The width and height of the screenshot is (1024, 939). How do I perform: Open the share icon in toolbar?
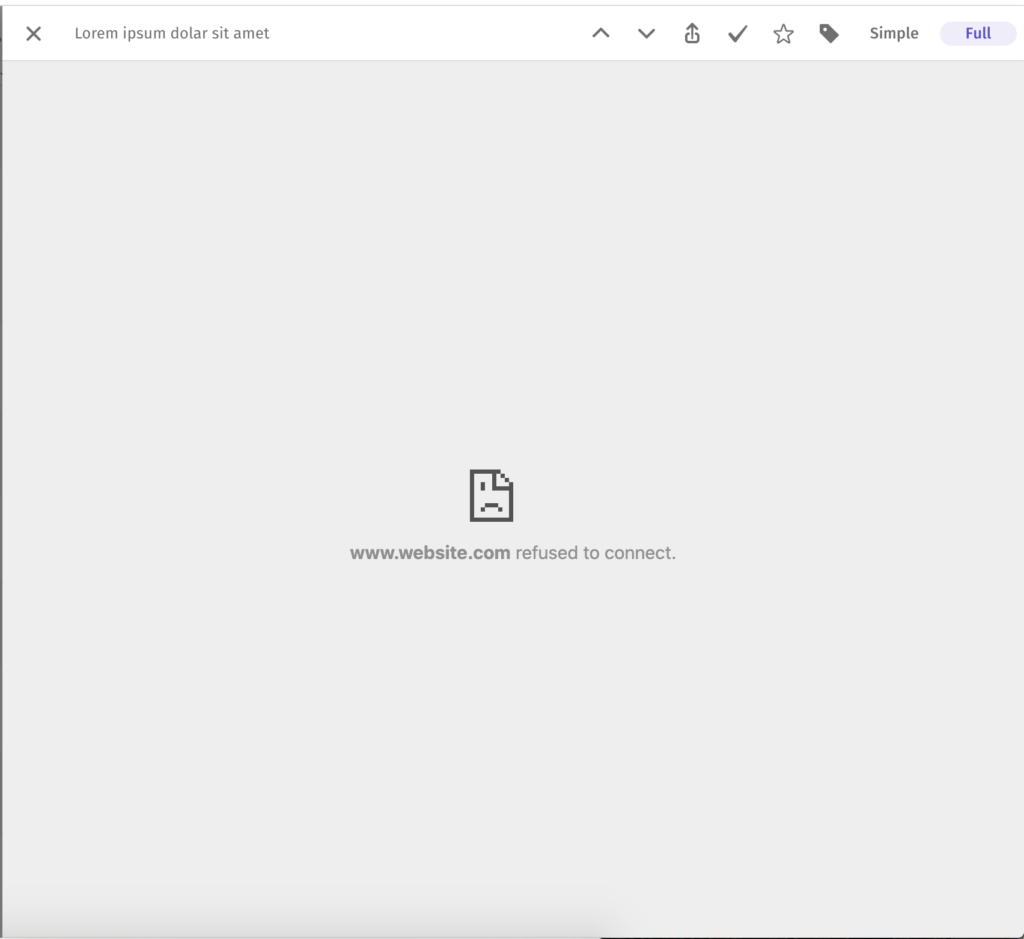coord(692,33)
